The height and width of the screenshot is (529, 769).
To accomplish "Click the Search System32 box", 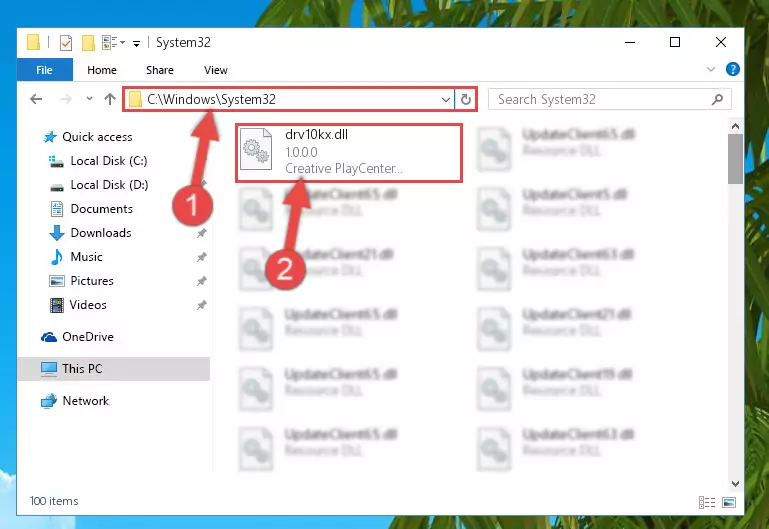I will pyautogui.click(x=610, y=100).
